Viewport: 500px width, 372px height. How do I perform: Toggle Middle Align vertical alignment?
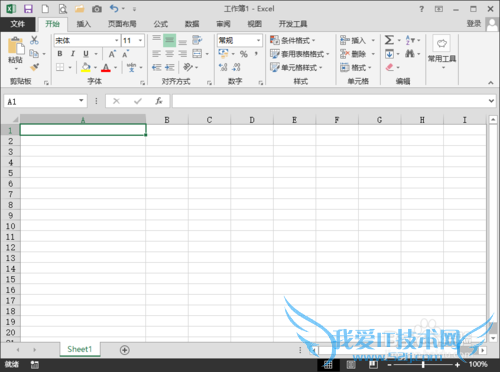[170, 40]
